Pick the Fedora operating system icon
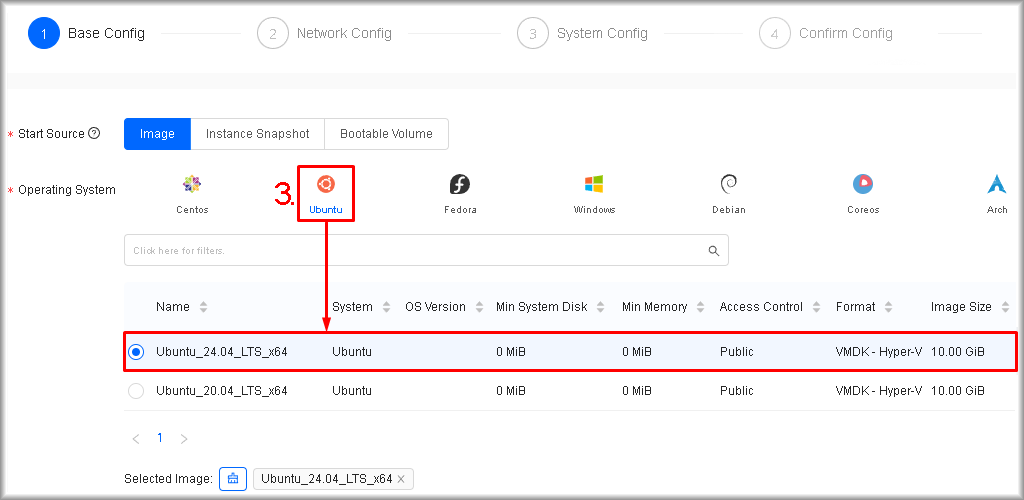This screenshot has height=500, width=1024. coord(460,185)
